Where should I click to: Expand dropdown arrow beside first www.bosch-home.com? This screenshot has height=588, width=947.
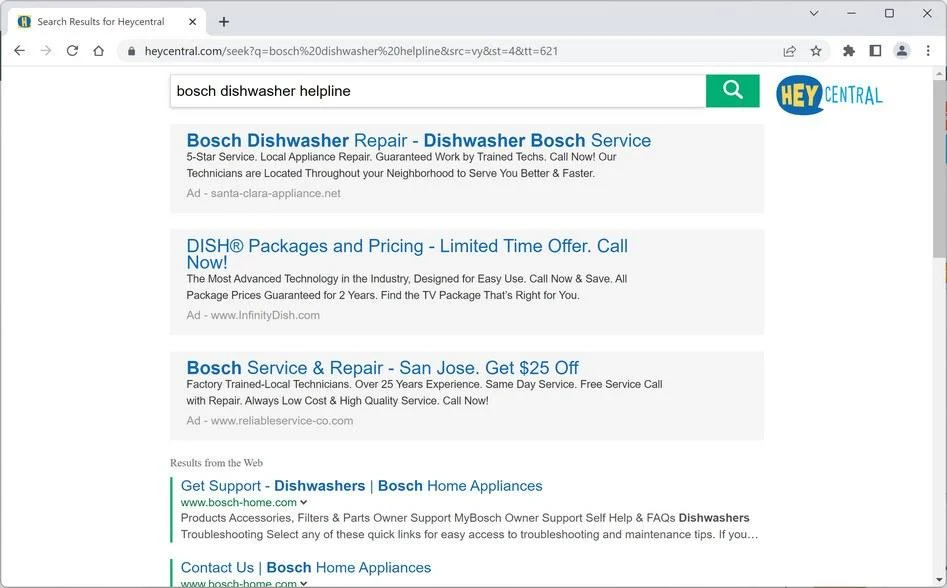click(x=303, y=502)
